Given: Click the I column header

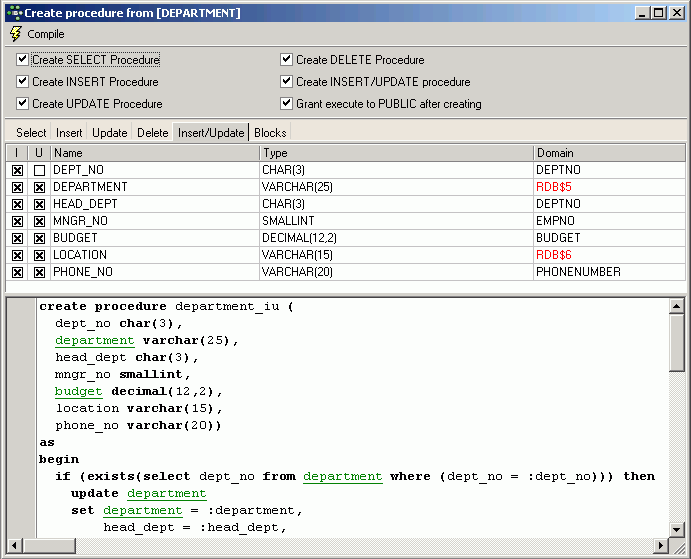Looking at the screenshot, I should coord(17,153).
